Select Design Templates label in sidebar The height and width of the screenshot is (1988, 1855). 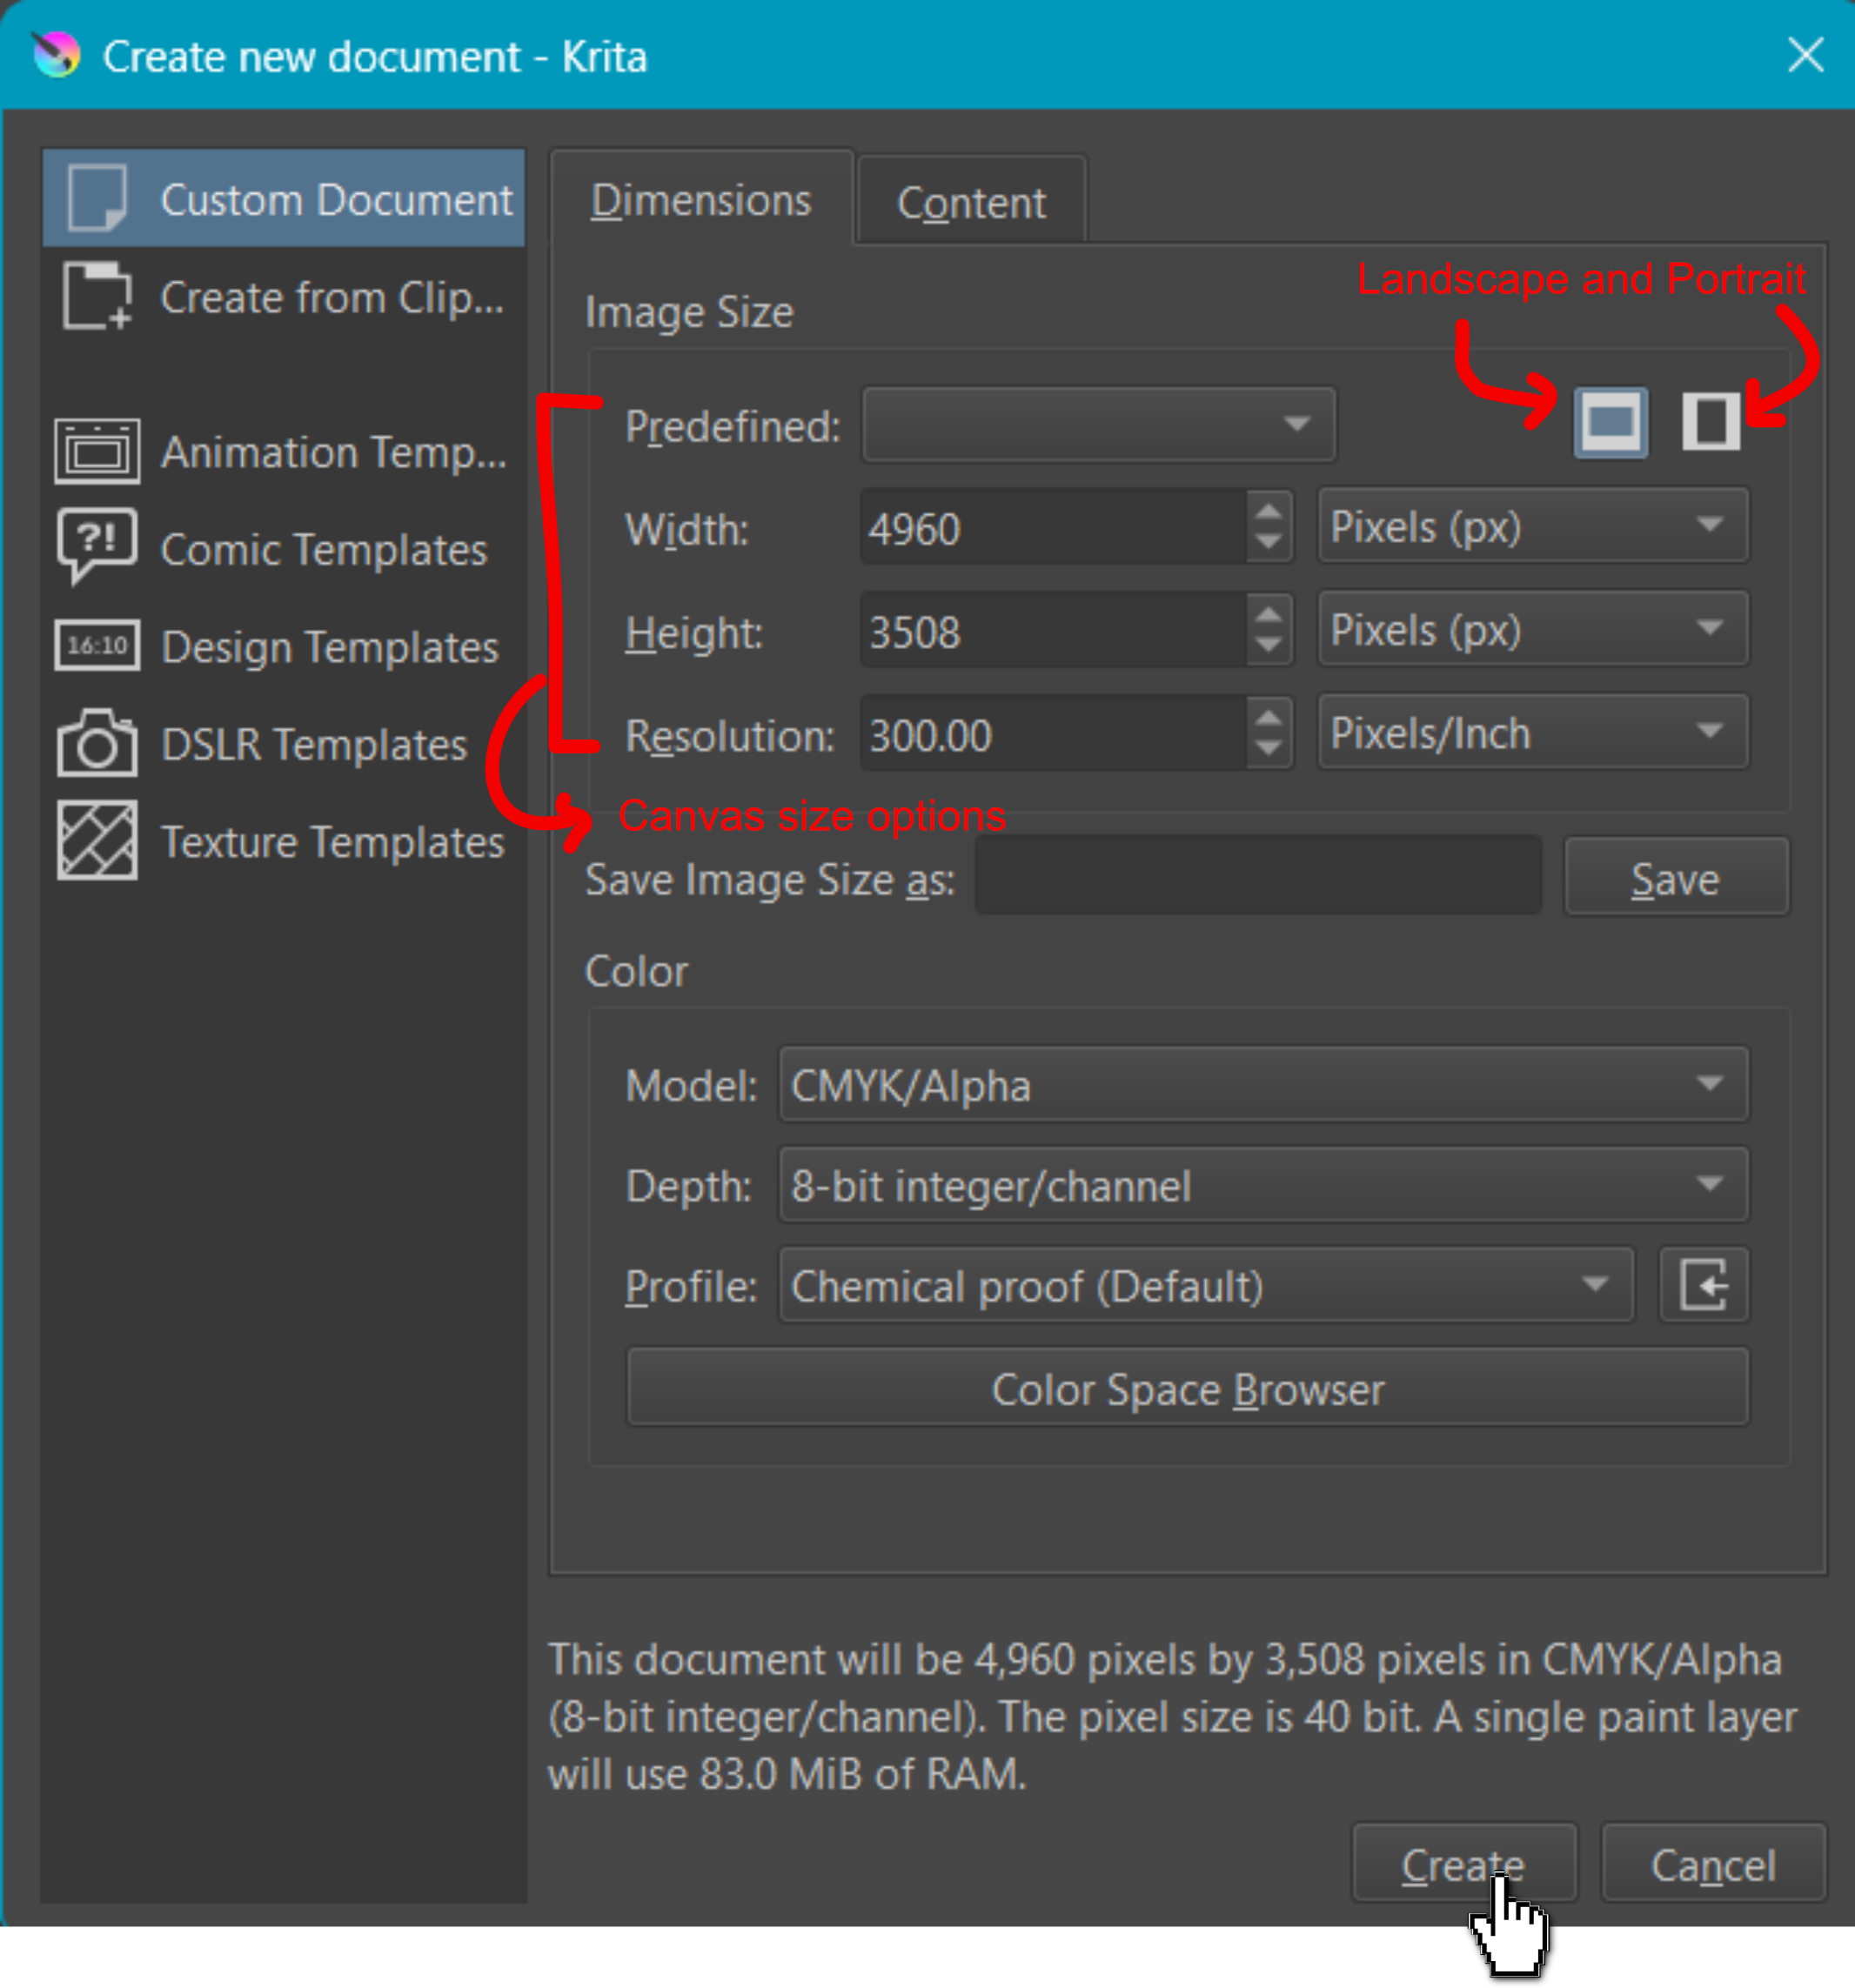point(329,647)
